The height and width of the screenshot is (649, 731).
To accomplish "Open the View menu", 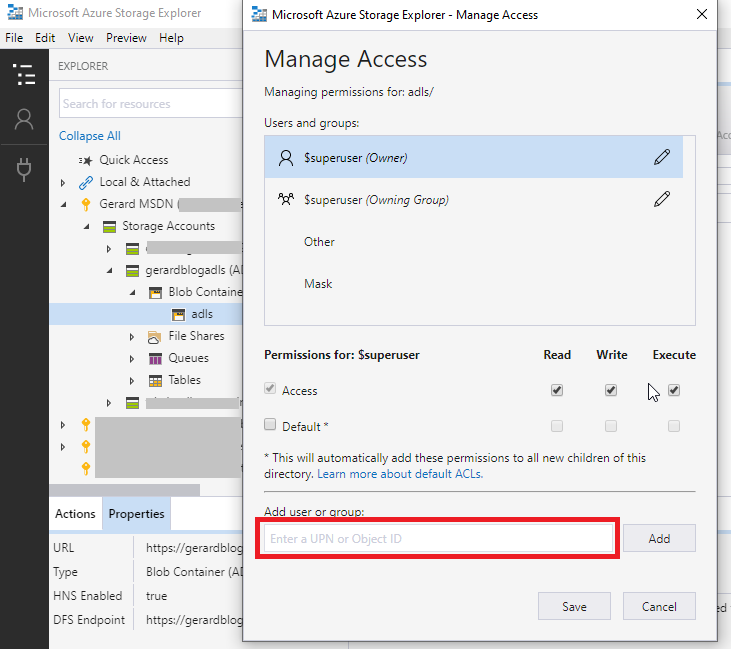I will [x=81, y=38].
